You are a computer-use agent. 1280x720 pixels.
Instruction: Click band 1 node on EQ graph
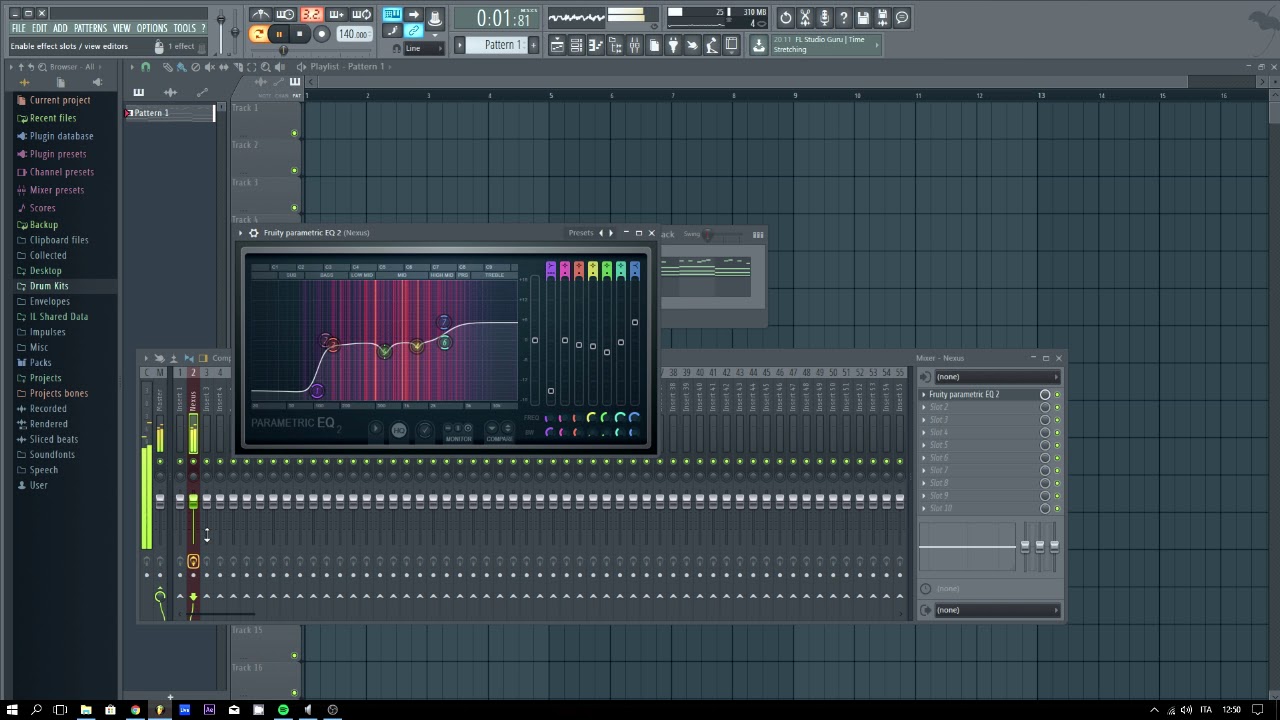click(x=317, y=391)
